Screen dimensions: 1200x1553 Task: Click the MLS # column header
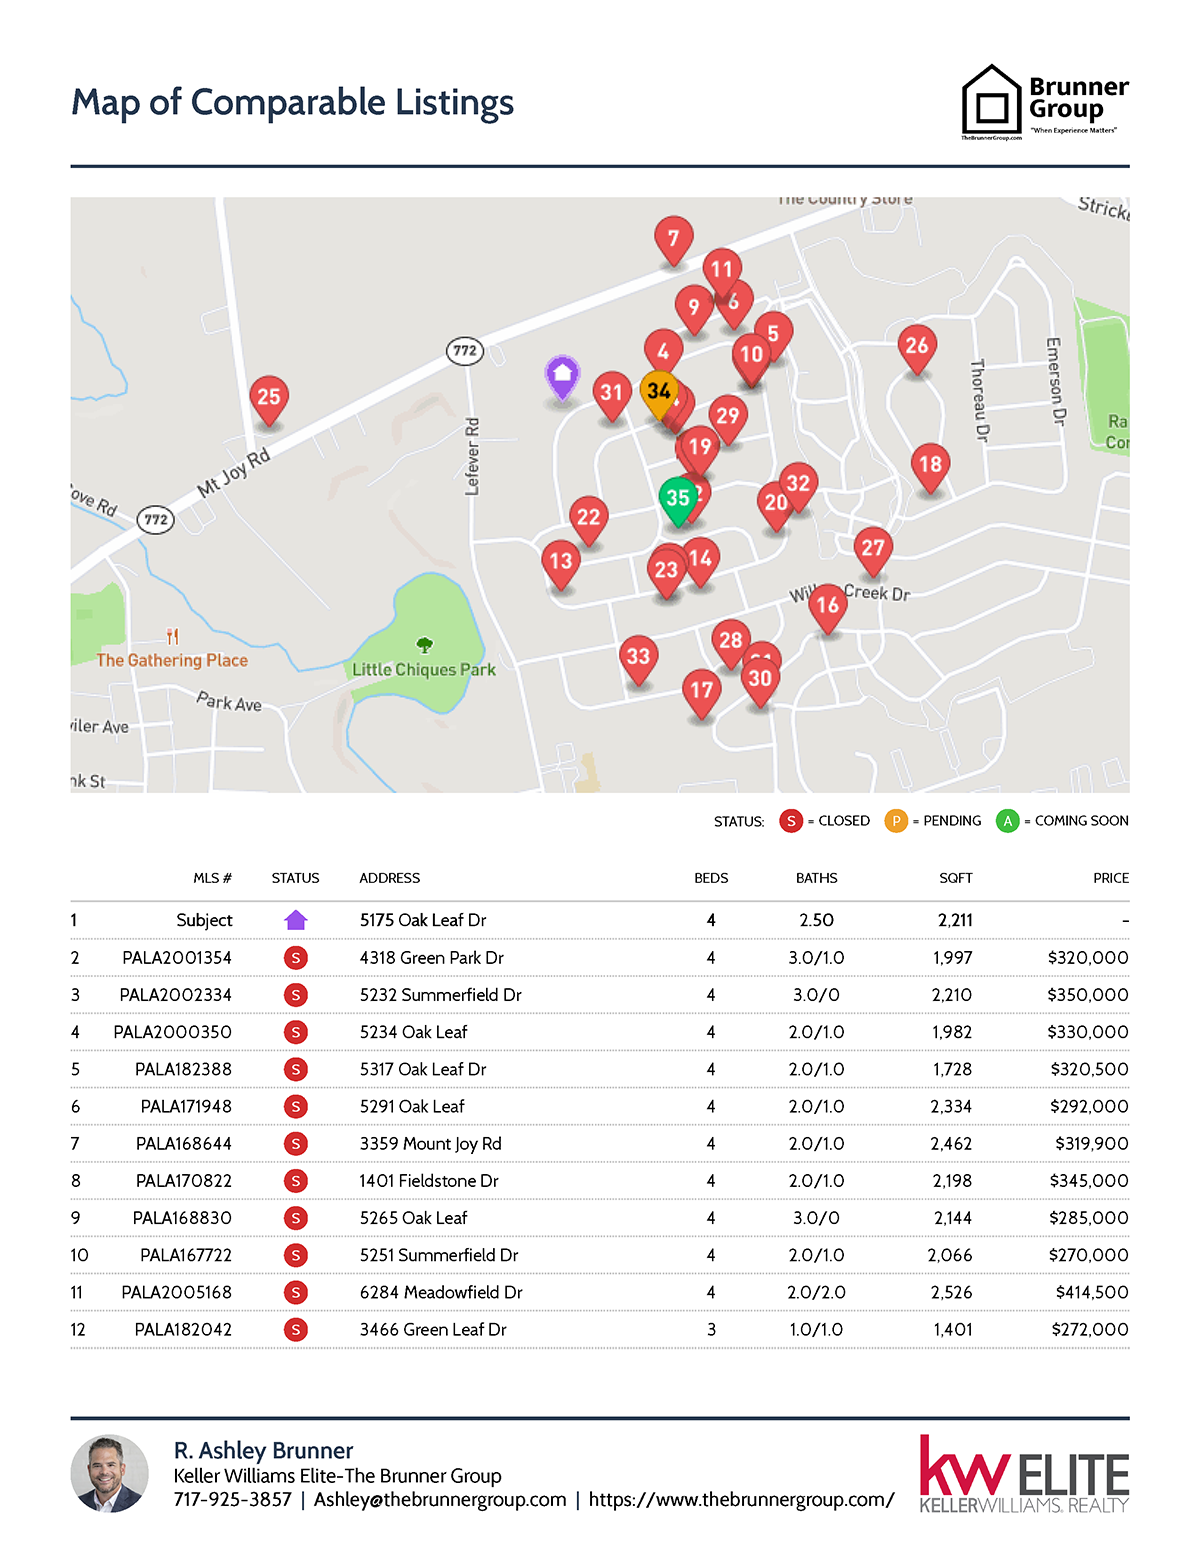(212, 878)
